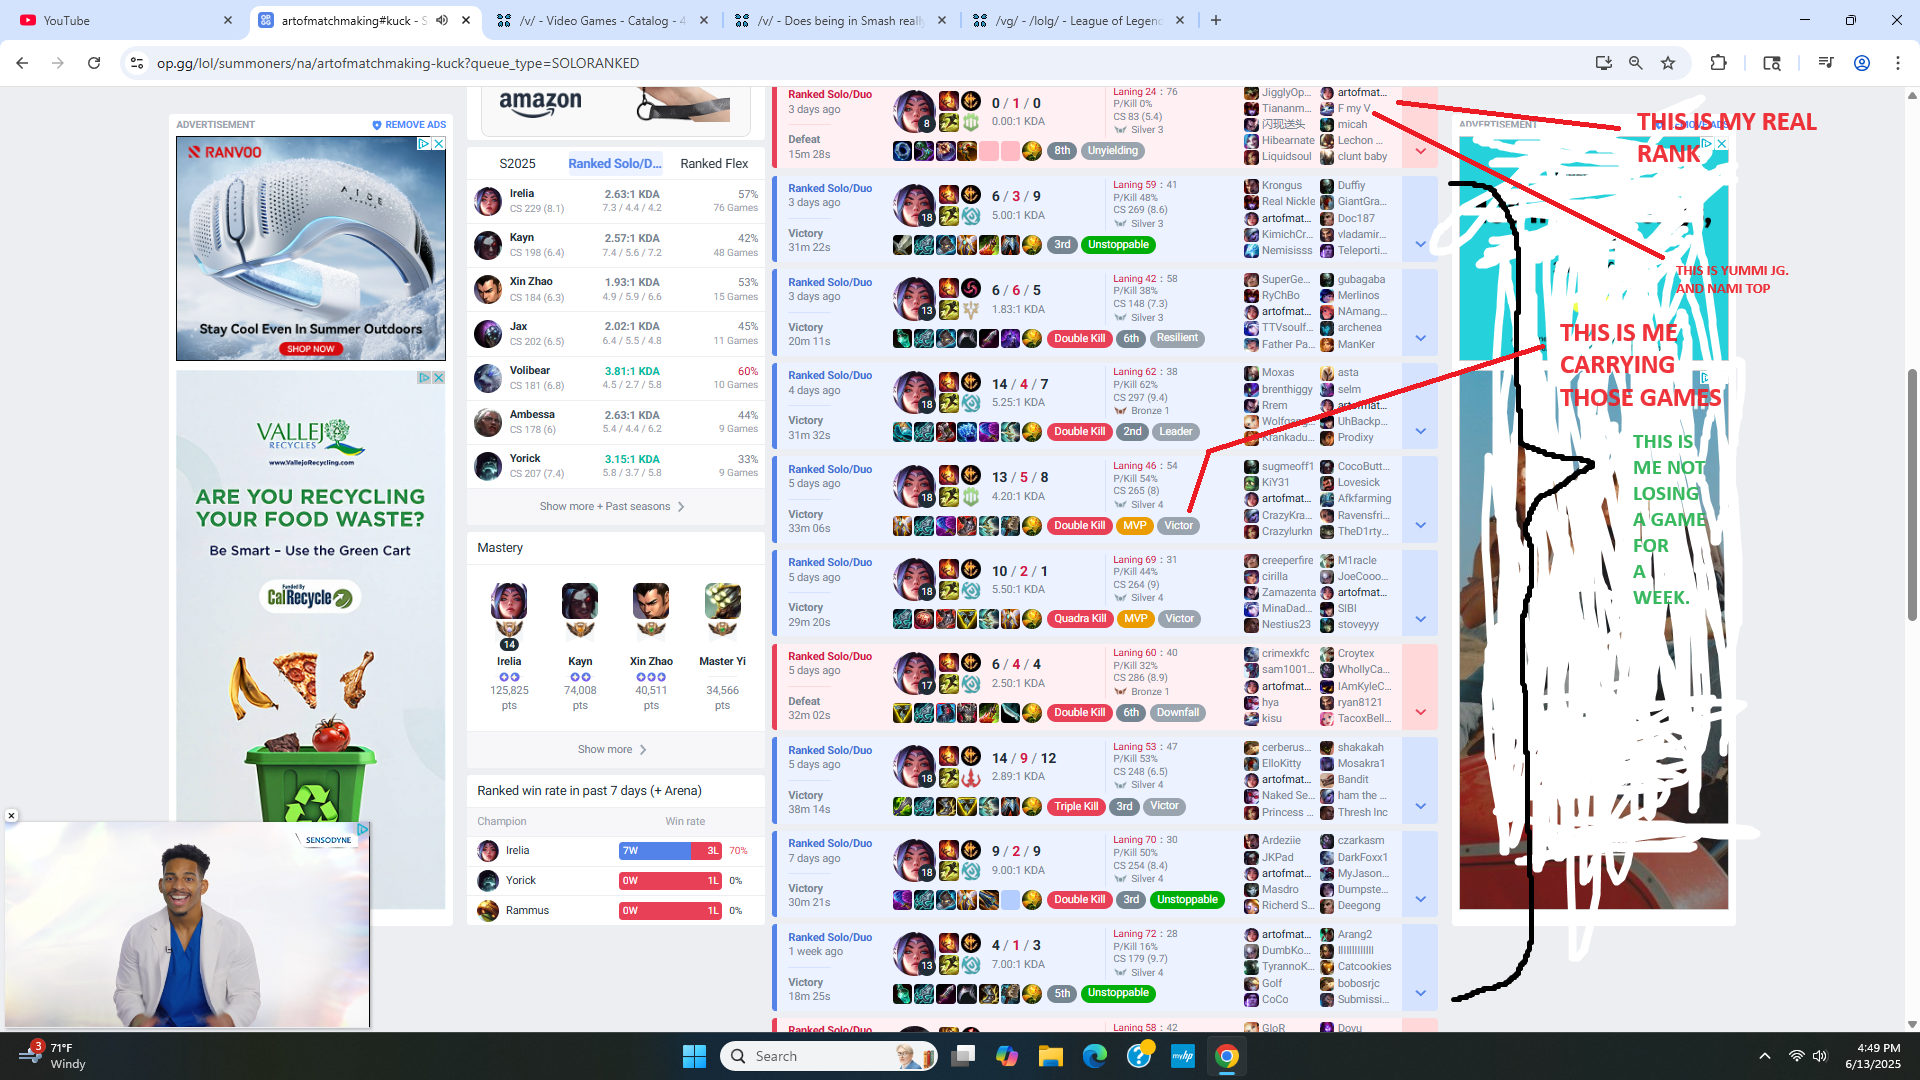Viewport: 1920px width, 1080px height.
Task: Click the Chrome icon in the taskbar
Action: click(1227, 1056)
